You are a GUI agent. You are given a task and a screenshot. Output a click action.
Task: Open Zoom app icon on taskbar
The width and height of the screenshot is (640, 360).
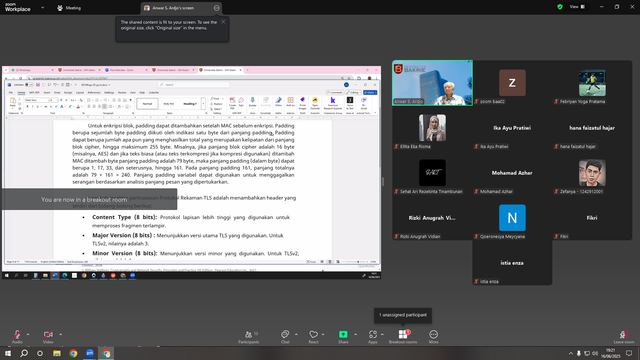coord(89,353)
